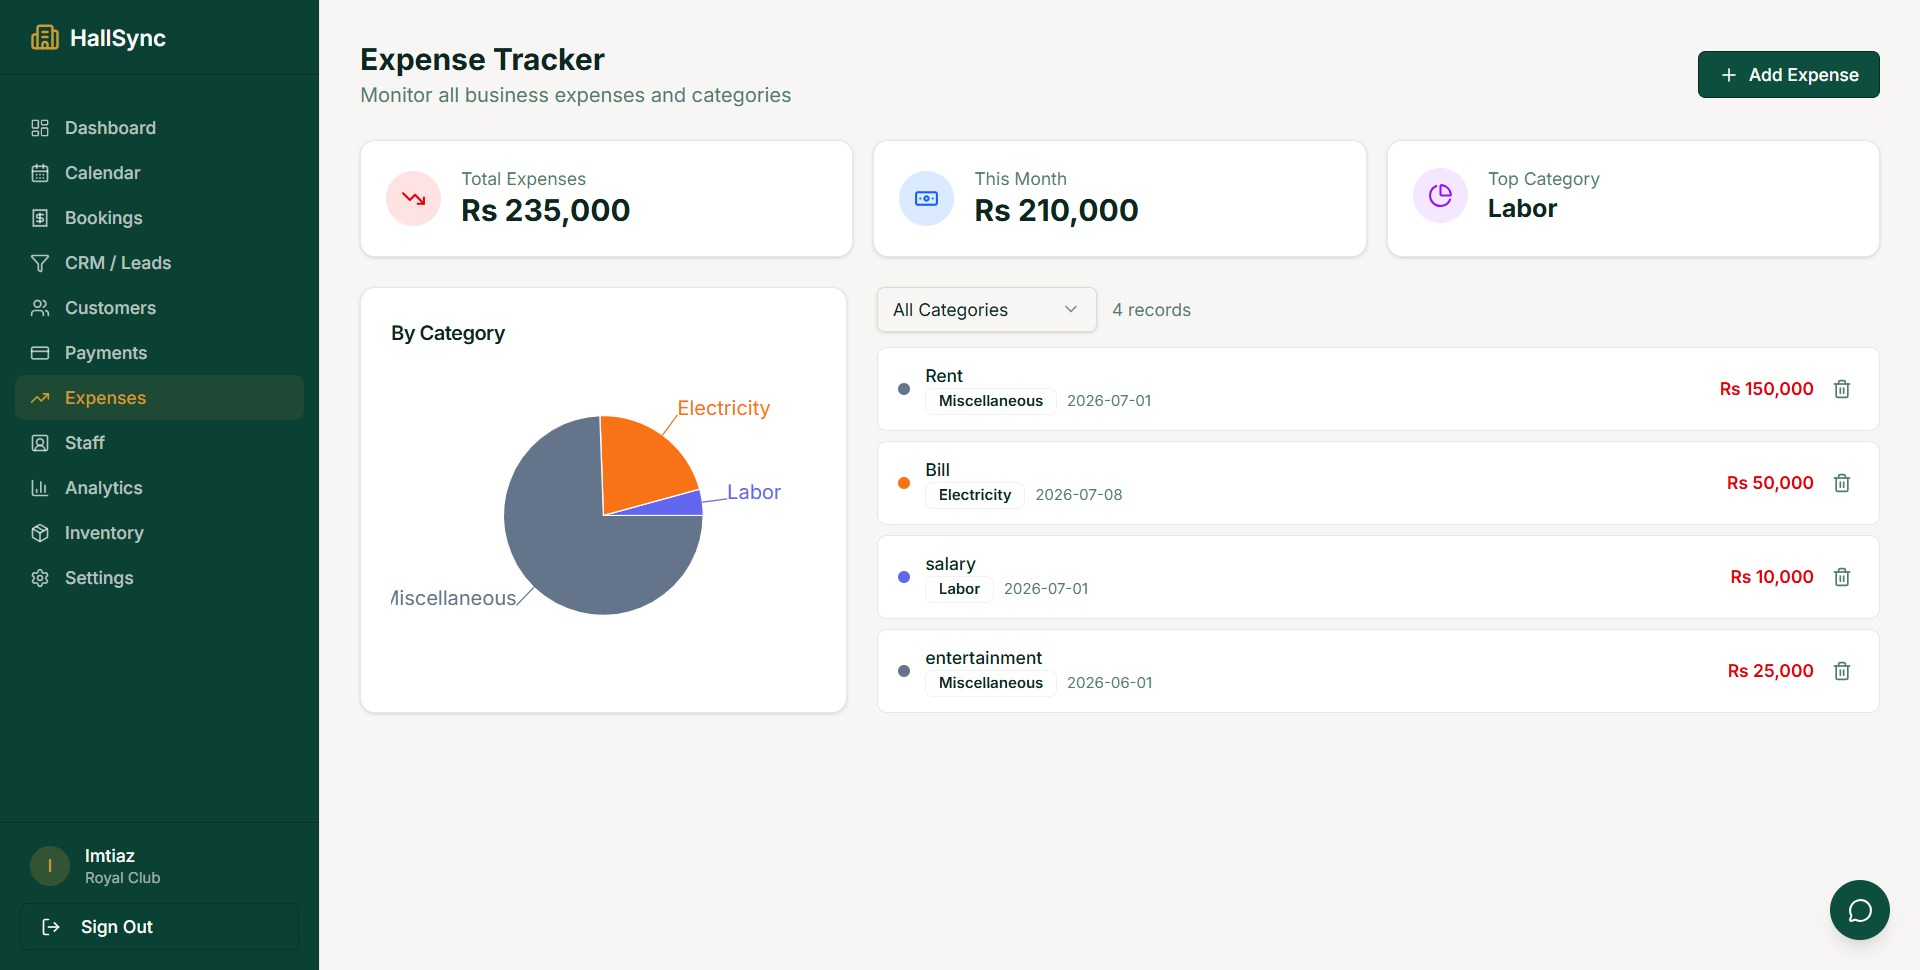Viewport: 1920px width, 970px height.
Task: Open the All Categories dropdown
Action: tap(986, 310)
